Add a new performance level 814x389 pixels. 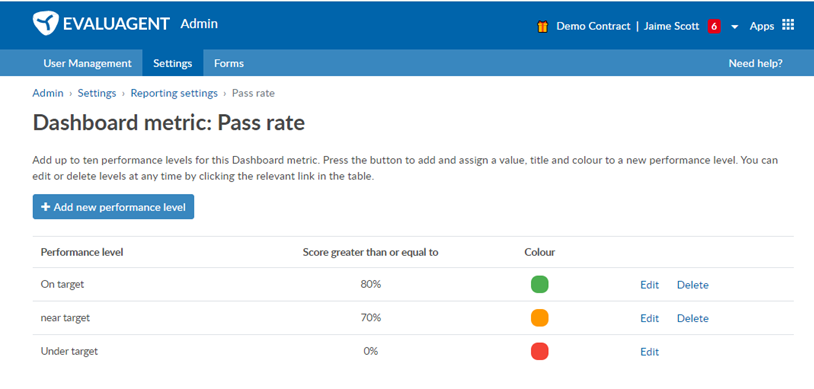[x=113, y=207]
